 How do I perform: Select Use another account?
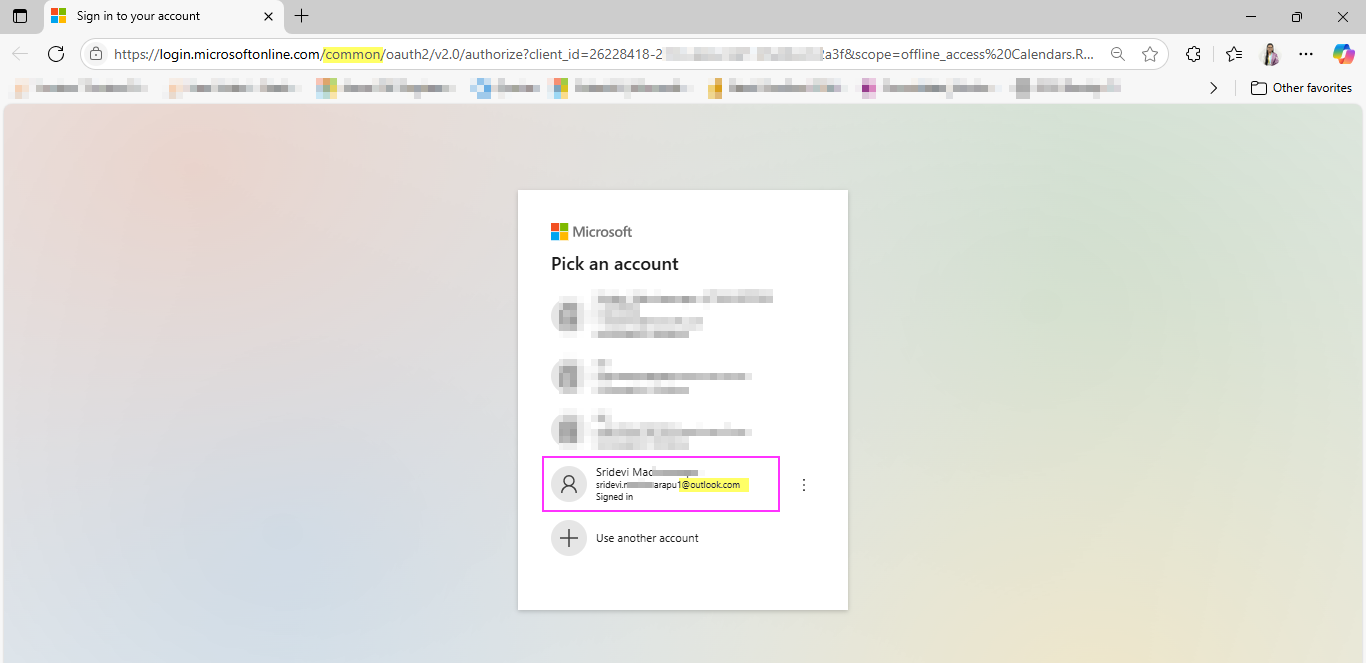coord(646,537)
